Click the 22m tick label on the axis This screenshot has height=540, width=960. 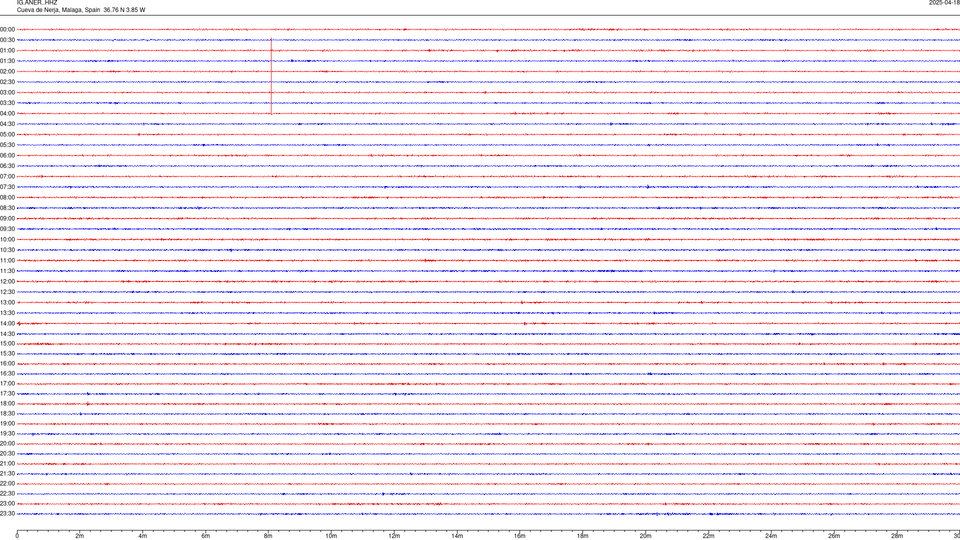(708, 536)
